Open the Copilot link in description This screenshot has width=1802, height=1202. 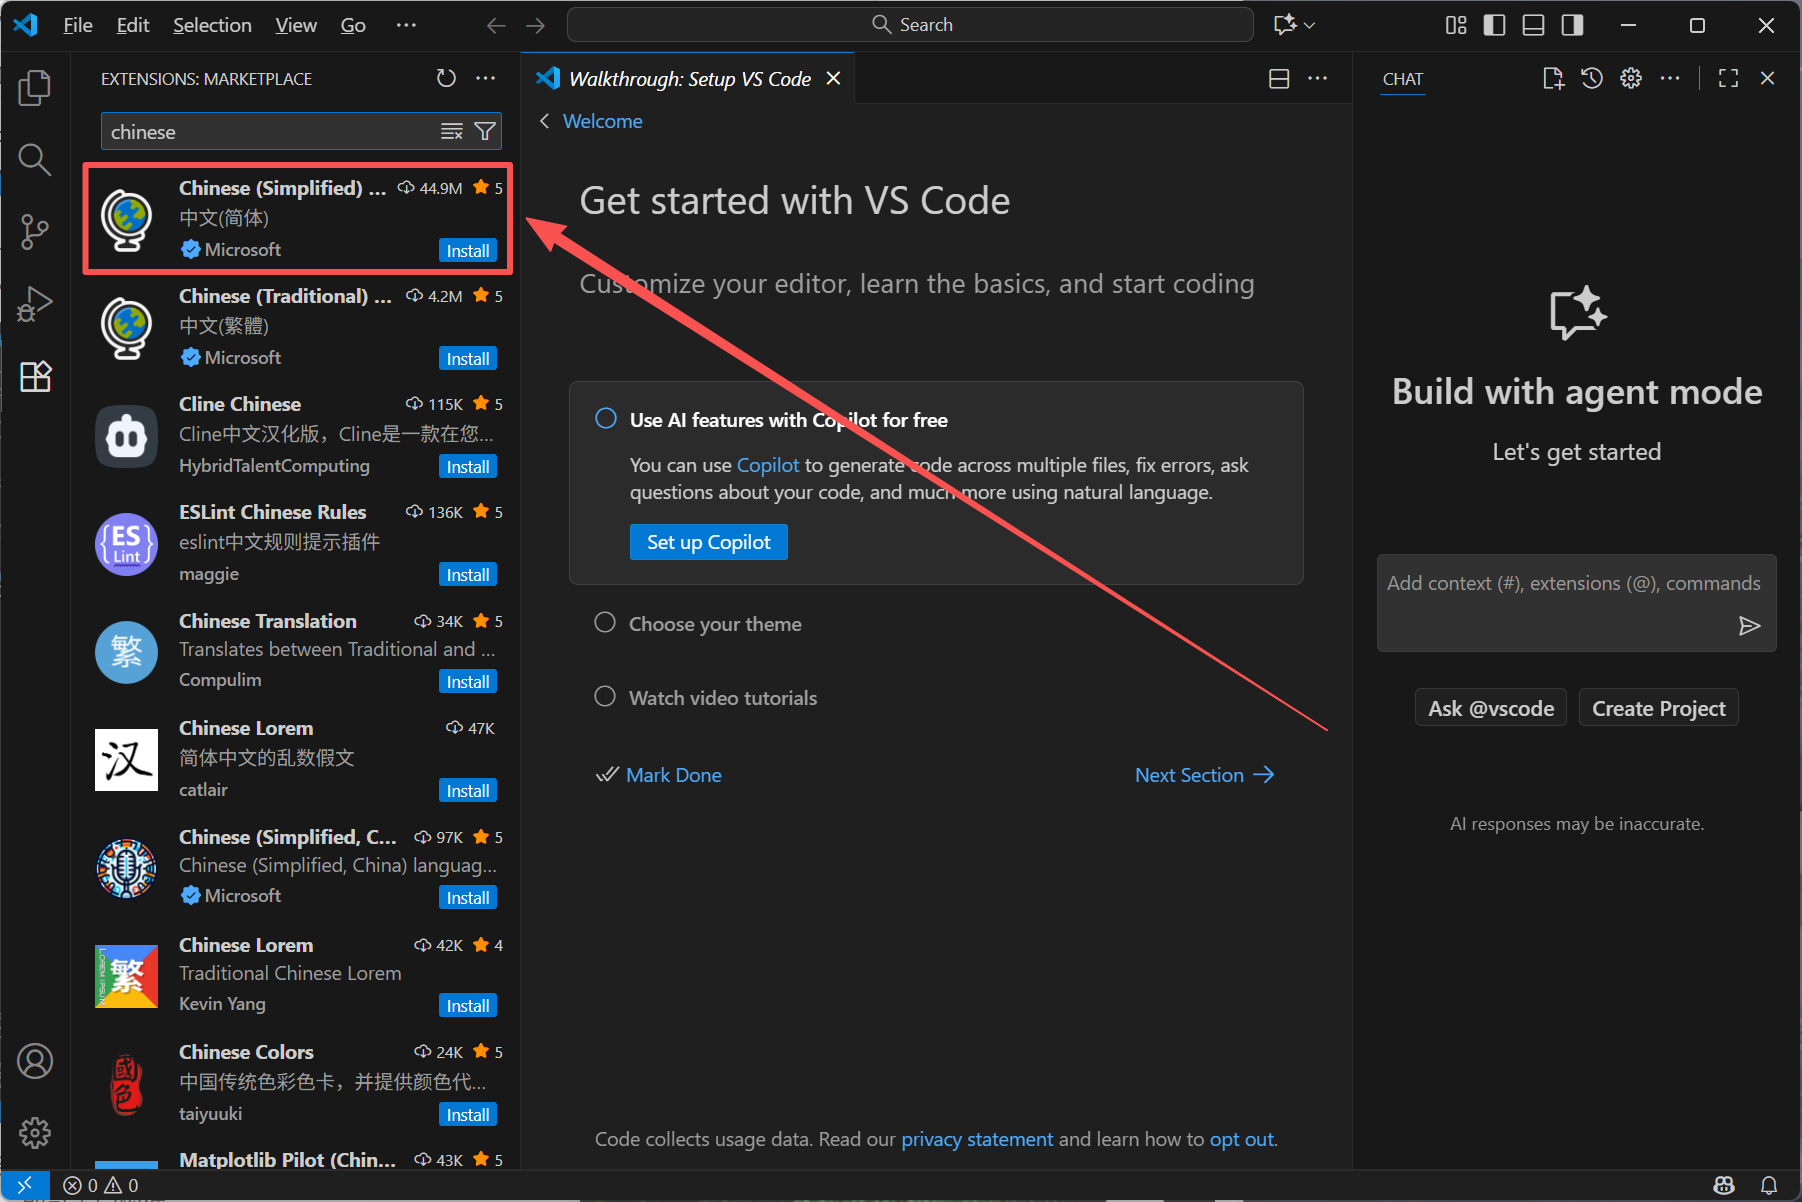tap(768, 465)
